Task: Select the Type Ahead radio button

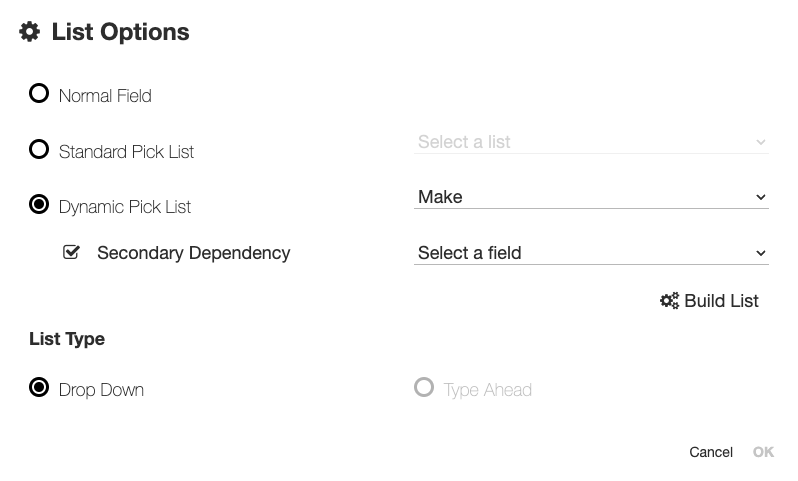Action: (424, 388)
